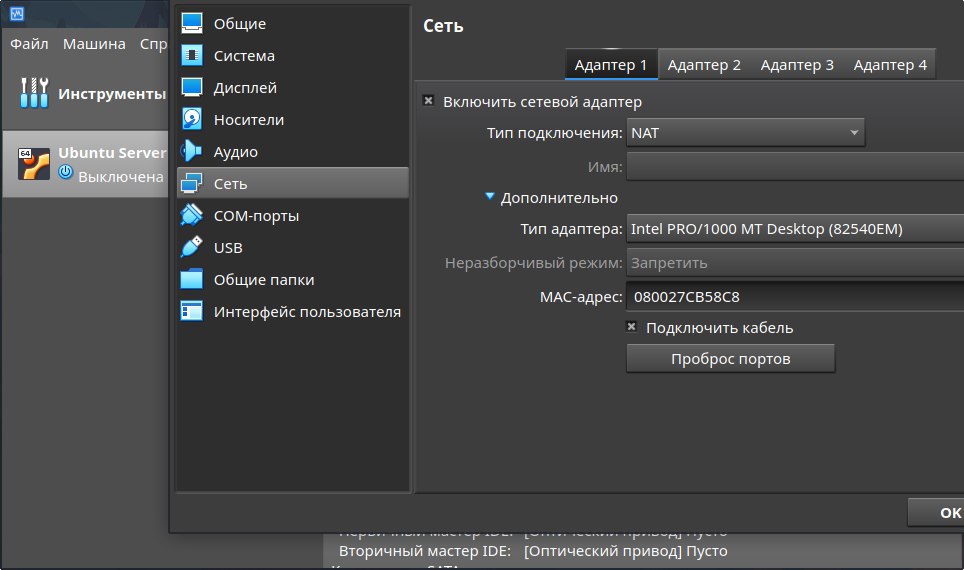The height and width of the screenshot is (570, 964).
Task: Open the Общие settings icon
Action: [191, 24]
